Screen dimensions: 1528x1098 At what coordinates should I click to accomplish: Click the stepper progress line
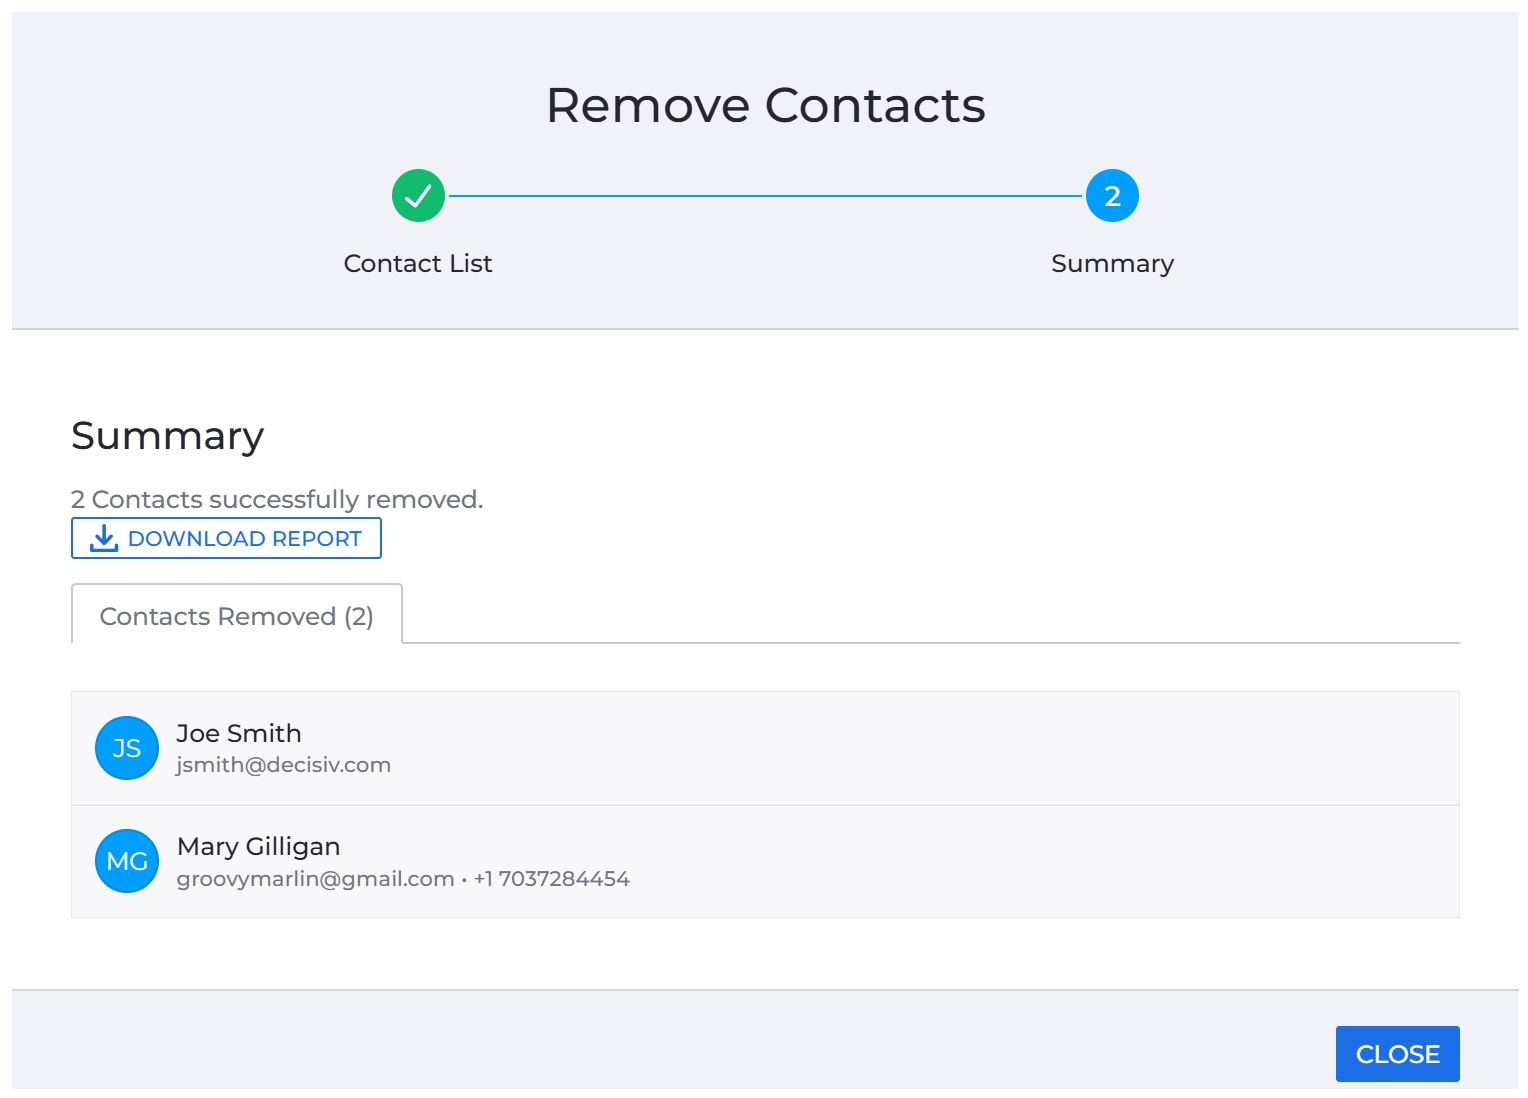765,196
